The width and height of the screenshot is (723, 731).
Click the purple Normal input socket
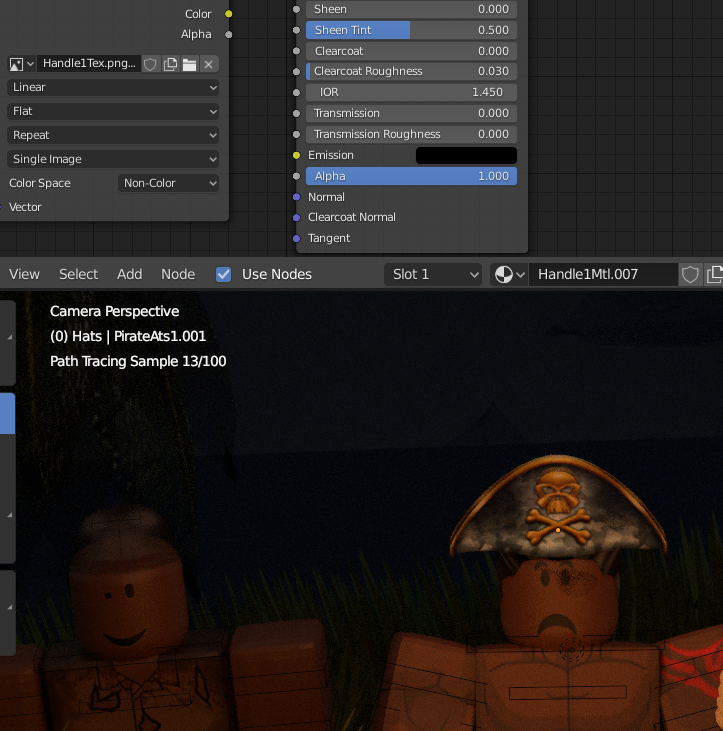click(x=296, y=197)
